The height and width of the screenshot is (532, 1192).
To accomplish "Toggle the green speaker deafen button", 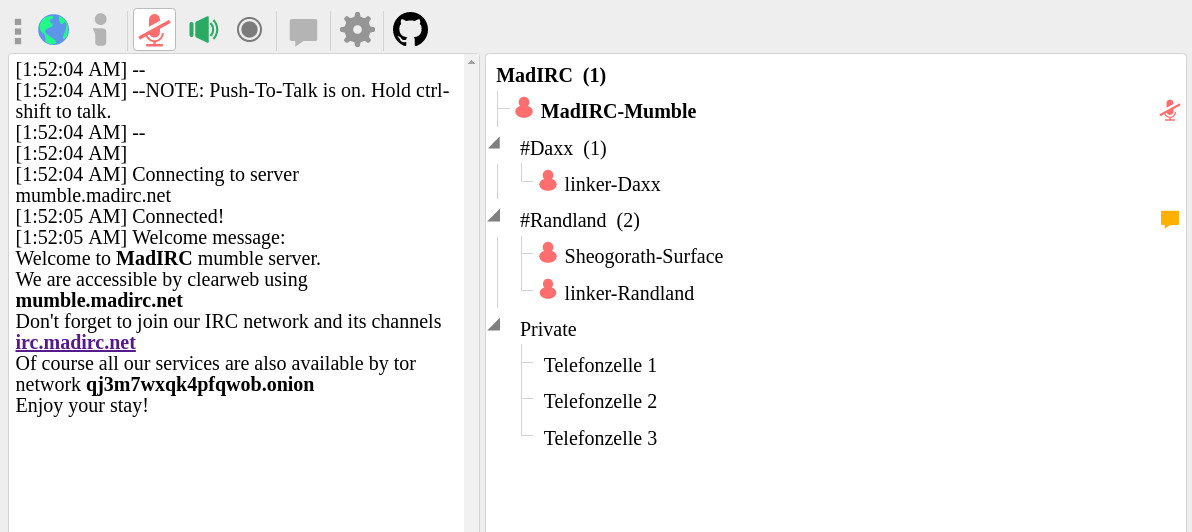I will tap(203, 30).
